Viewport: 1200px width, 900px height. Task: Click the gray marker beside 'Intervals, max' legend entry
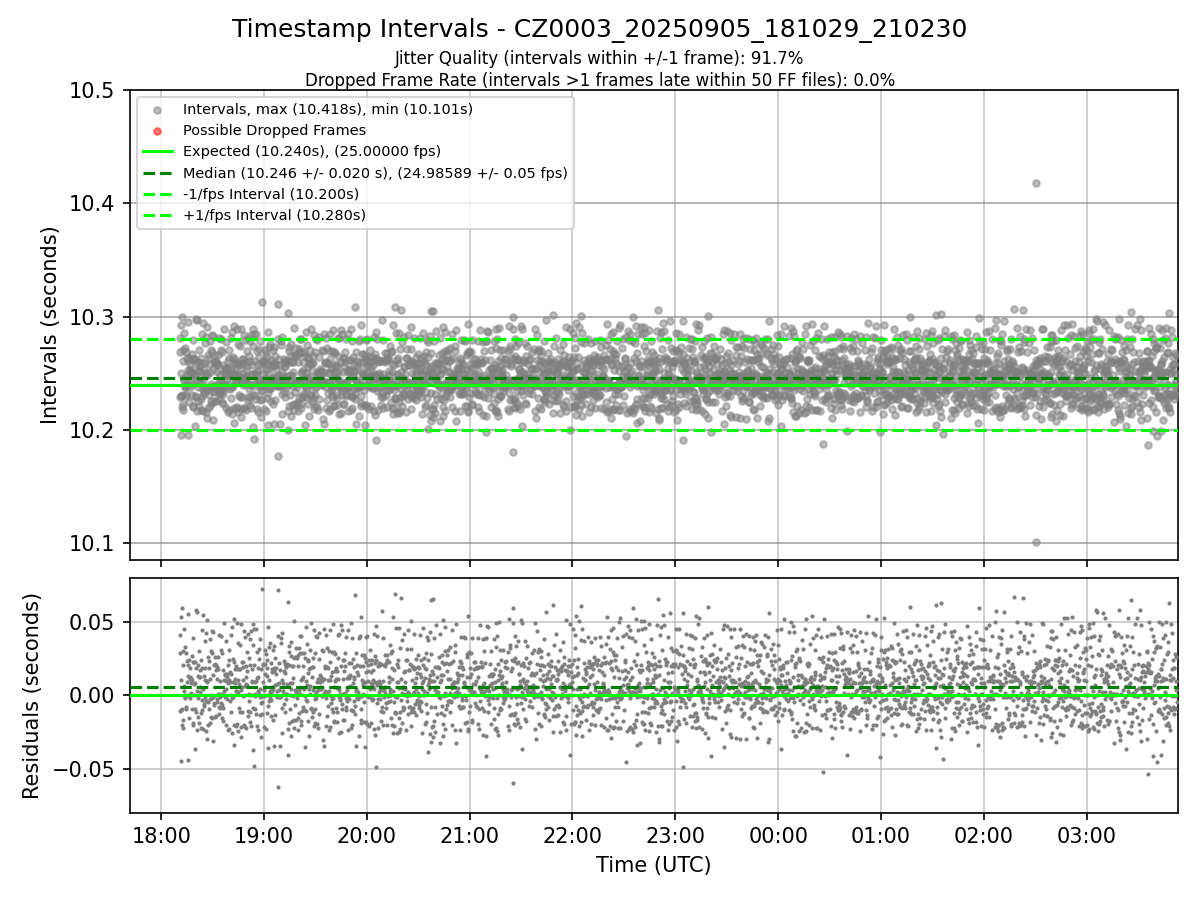pyautogui.click(x=157, y=110)
